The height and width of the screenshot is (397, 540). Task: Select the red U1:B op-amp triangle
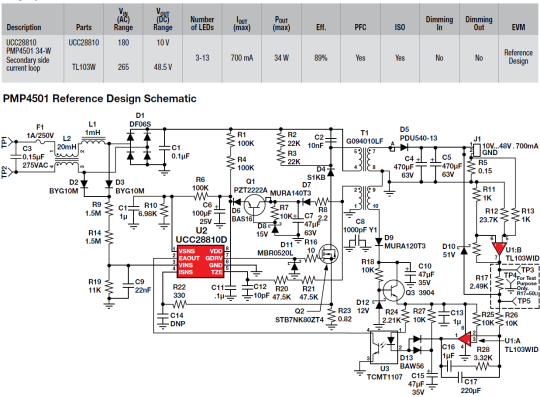498,248
